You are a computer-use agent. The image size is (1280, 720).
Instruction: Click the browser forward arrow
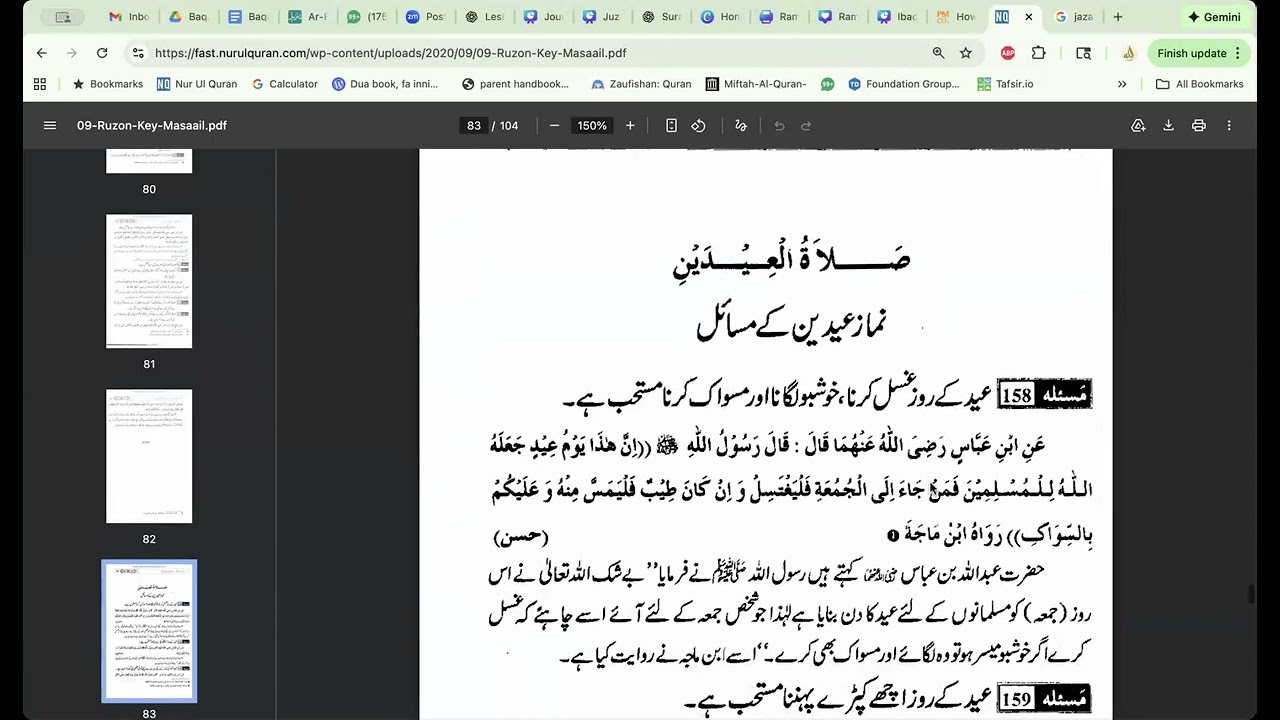[71, 53]
